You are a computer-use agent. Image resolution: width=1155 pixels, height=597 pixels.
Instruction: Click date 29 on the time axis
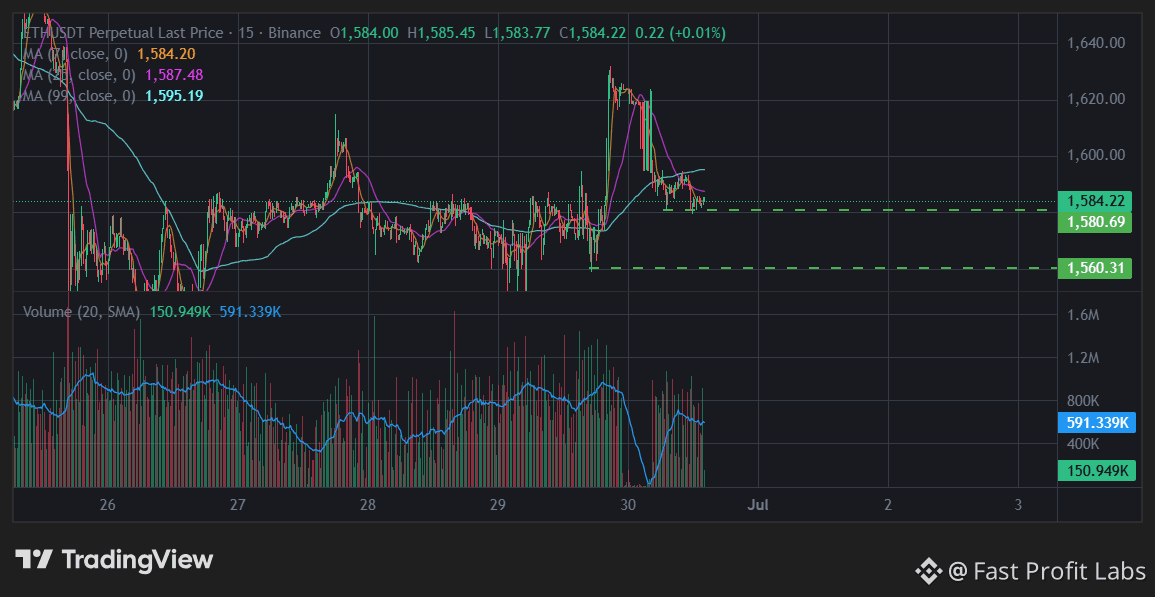(497, 505)
